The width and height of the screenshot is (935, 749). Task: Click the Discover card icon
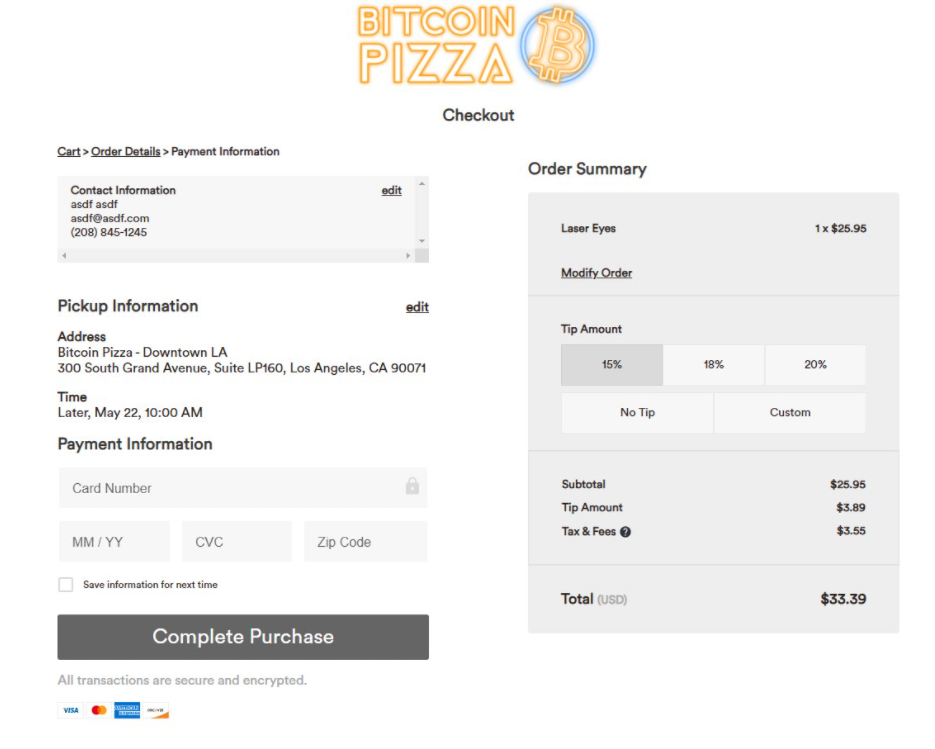(x=156, y=710)
